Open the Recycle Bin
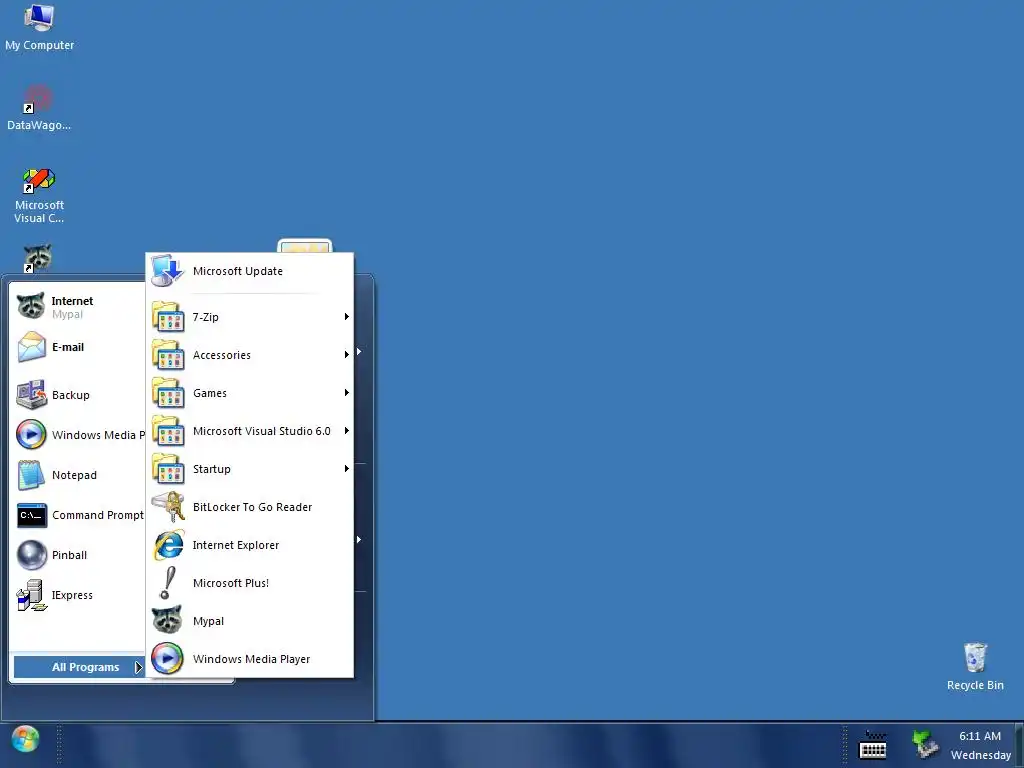Image resolution: width=1024 pixels, height=768 pixels. (975, 666)
